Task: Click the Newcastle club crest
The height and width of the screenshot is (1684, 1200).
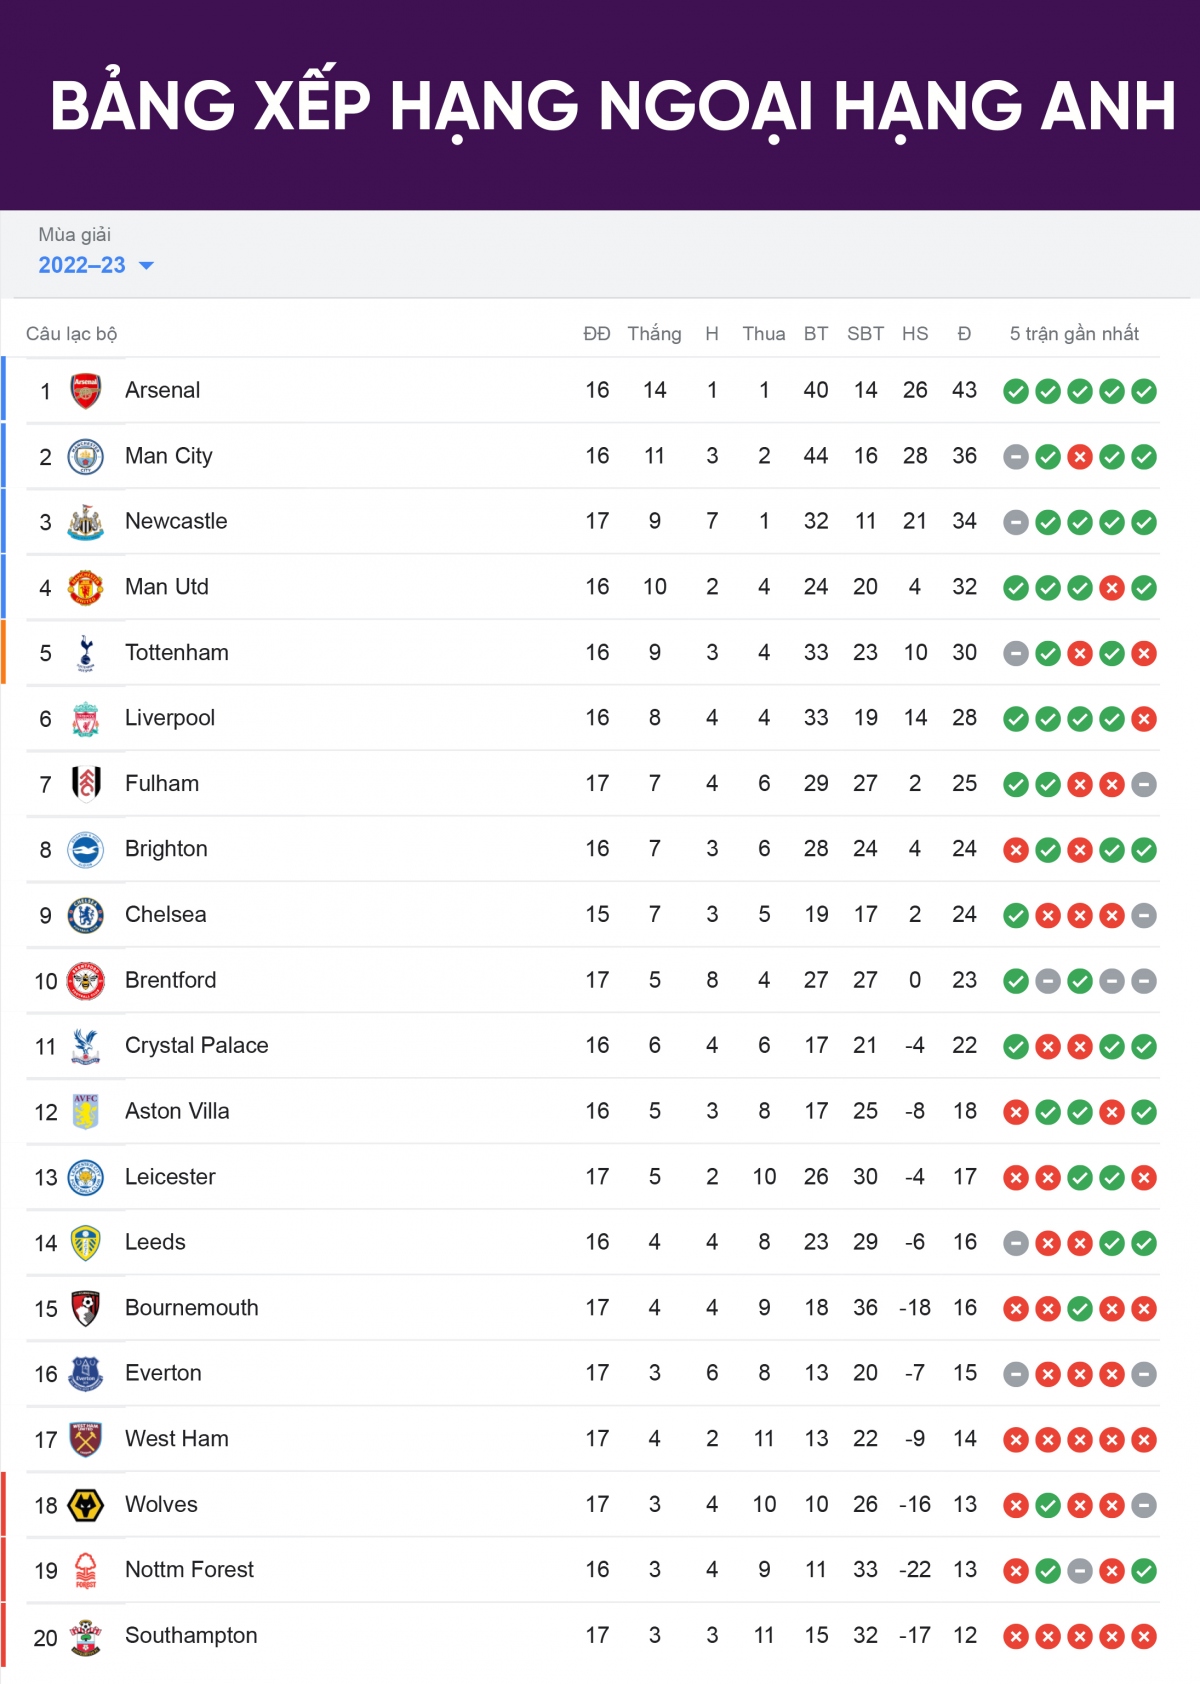Action: pos(86,522)
